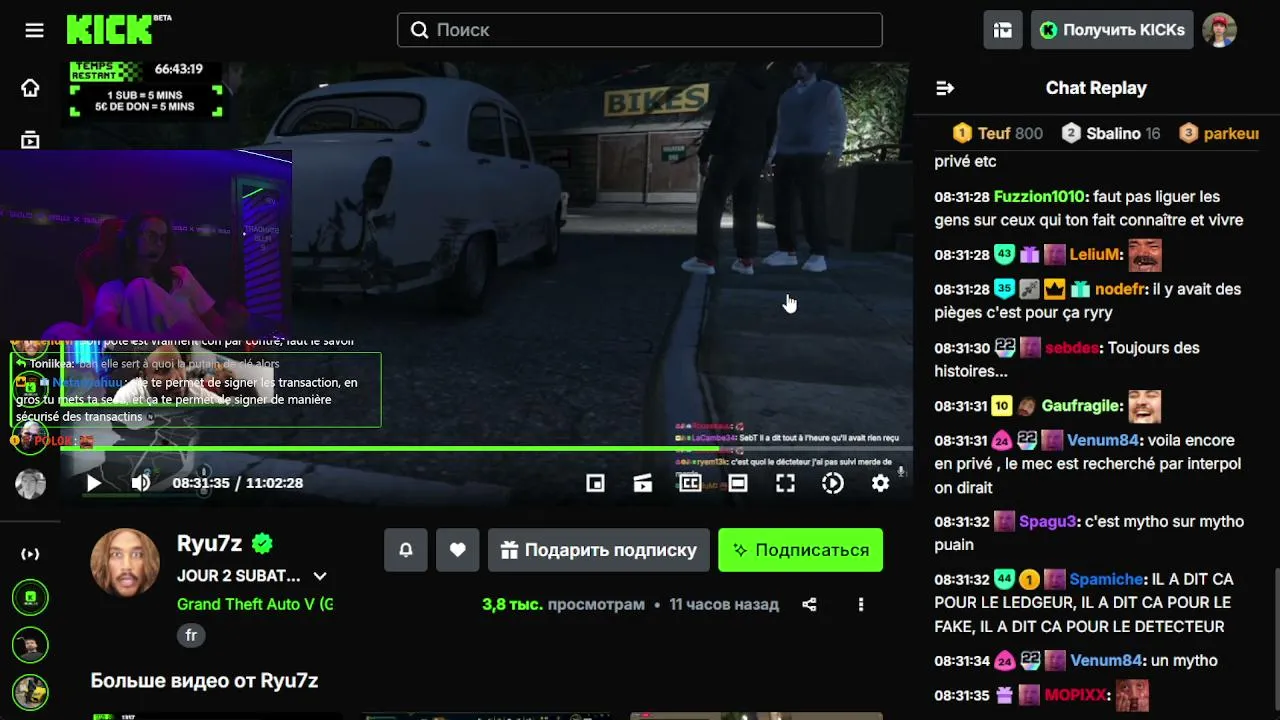Click the Больше видео от Ryu7z heading

click(204, 681)
